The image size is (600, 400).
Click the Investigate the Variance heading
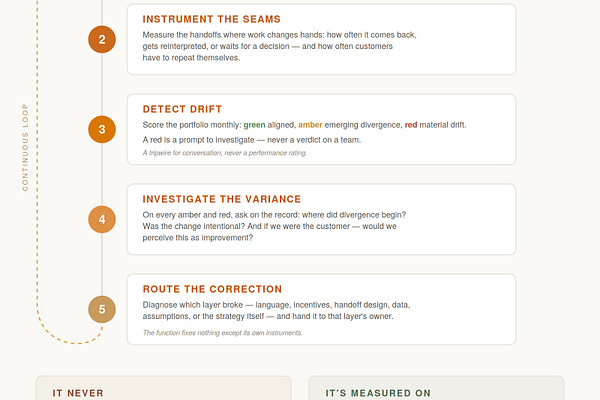click(222, 199)
